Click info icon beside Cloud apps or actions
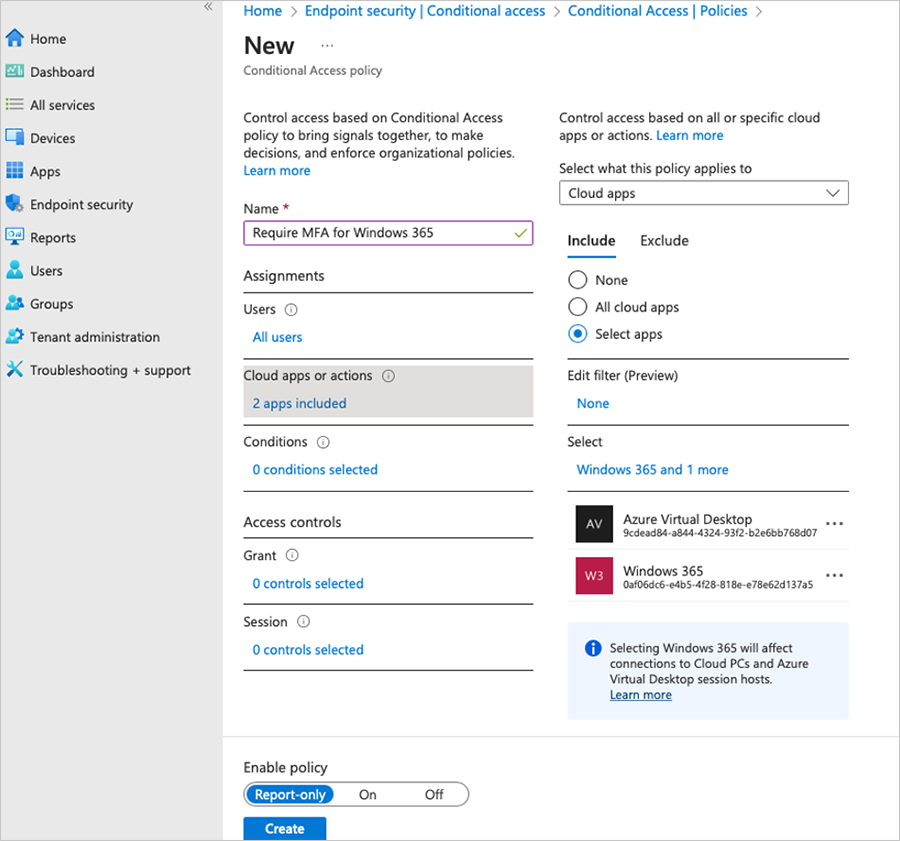The image size is (900, 841). [x=389, y=376]
